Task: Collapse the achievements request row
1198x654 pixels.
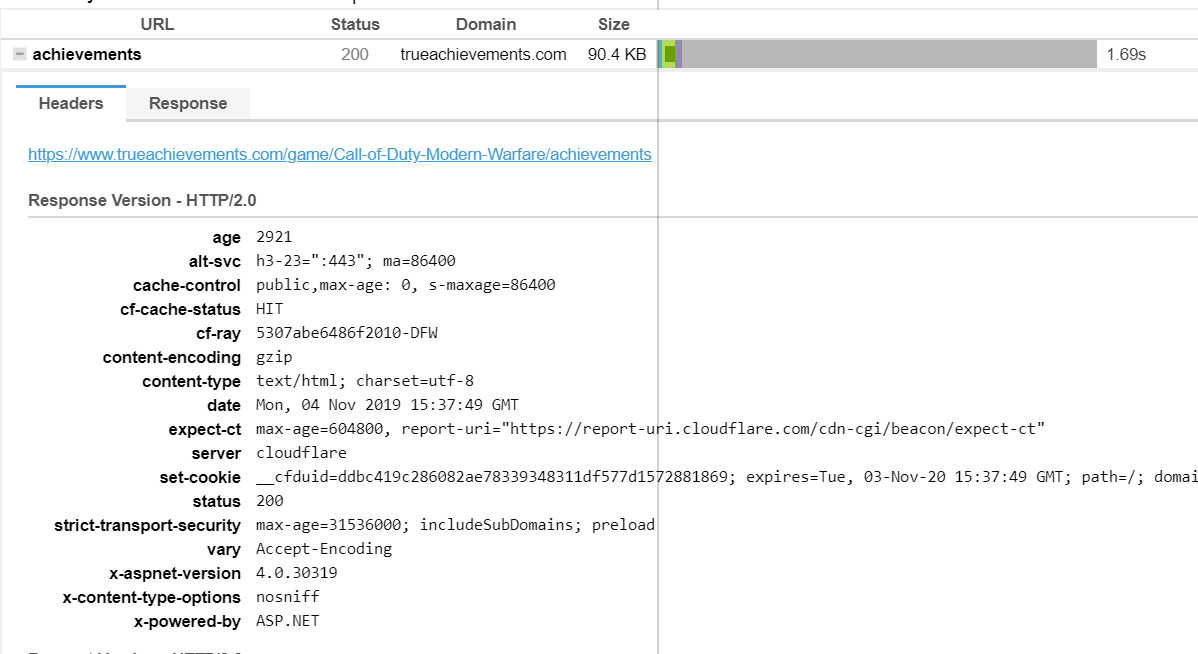Action: tap(20, 54)
